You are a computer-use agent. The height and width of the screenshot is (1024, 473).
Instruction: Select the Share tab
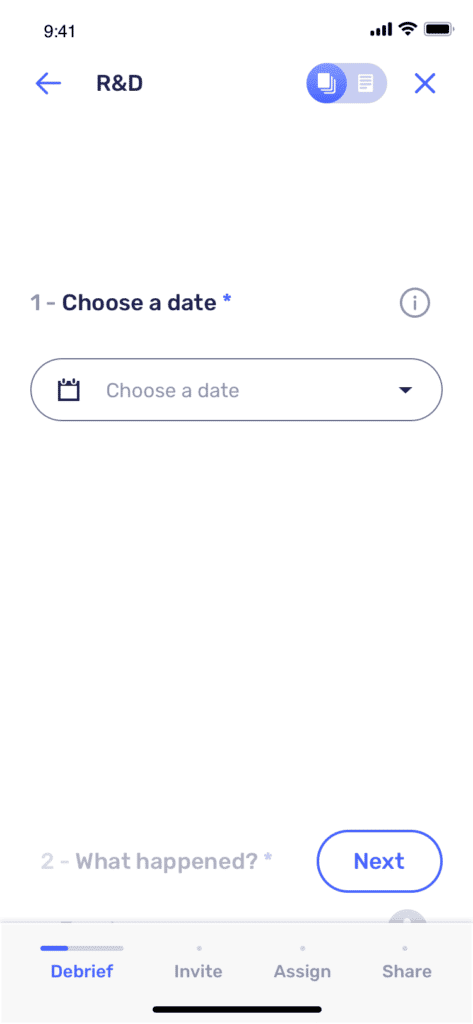tap(406, 970)
